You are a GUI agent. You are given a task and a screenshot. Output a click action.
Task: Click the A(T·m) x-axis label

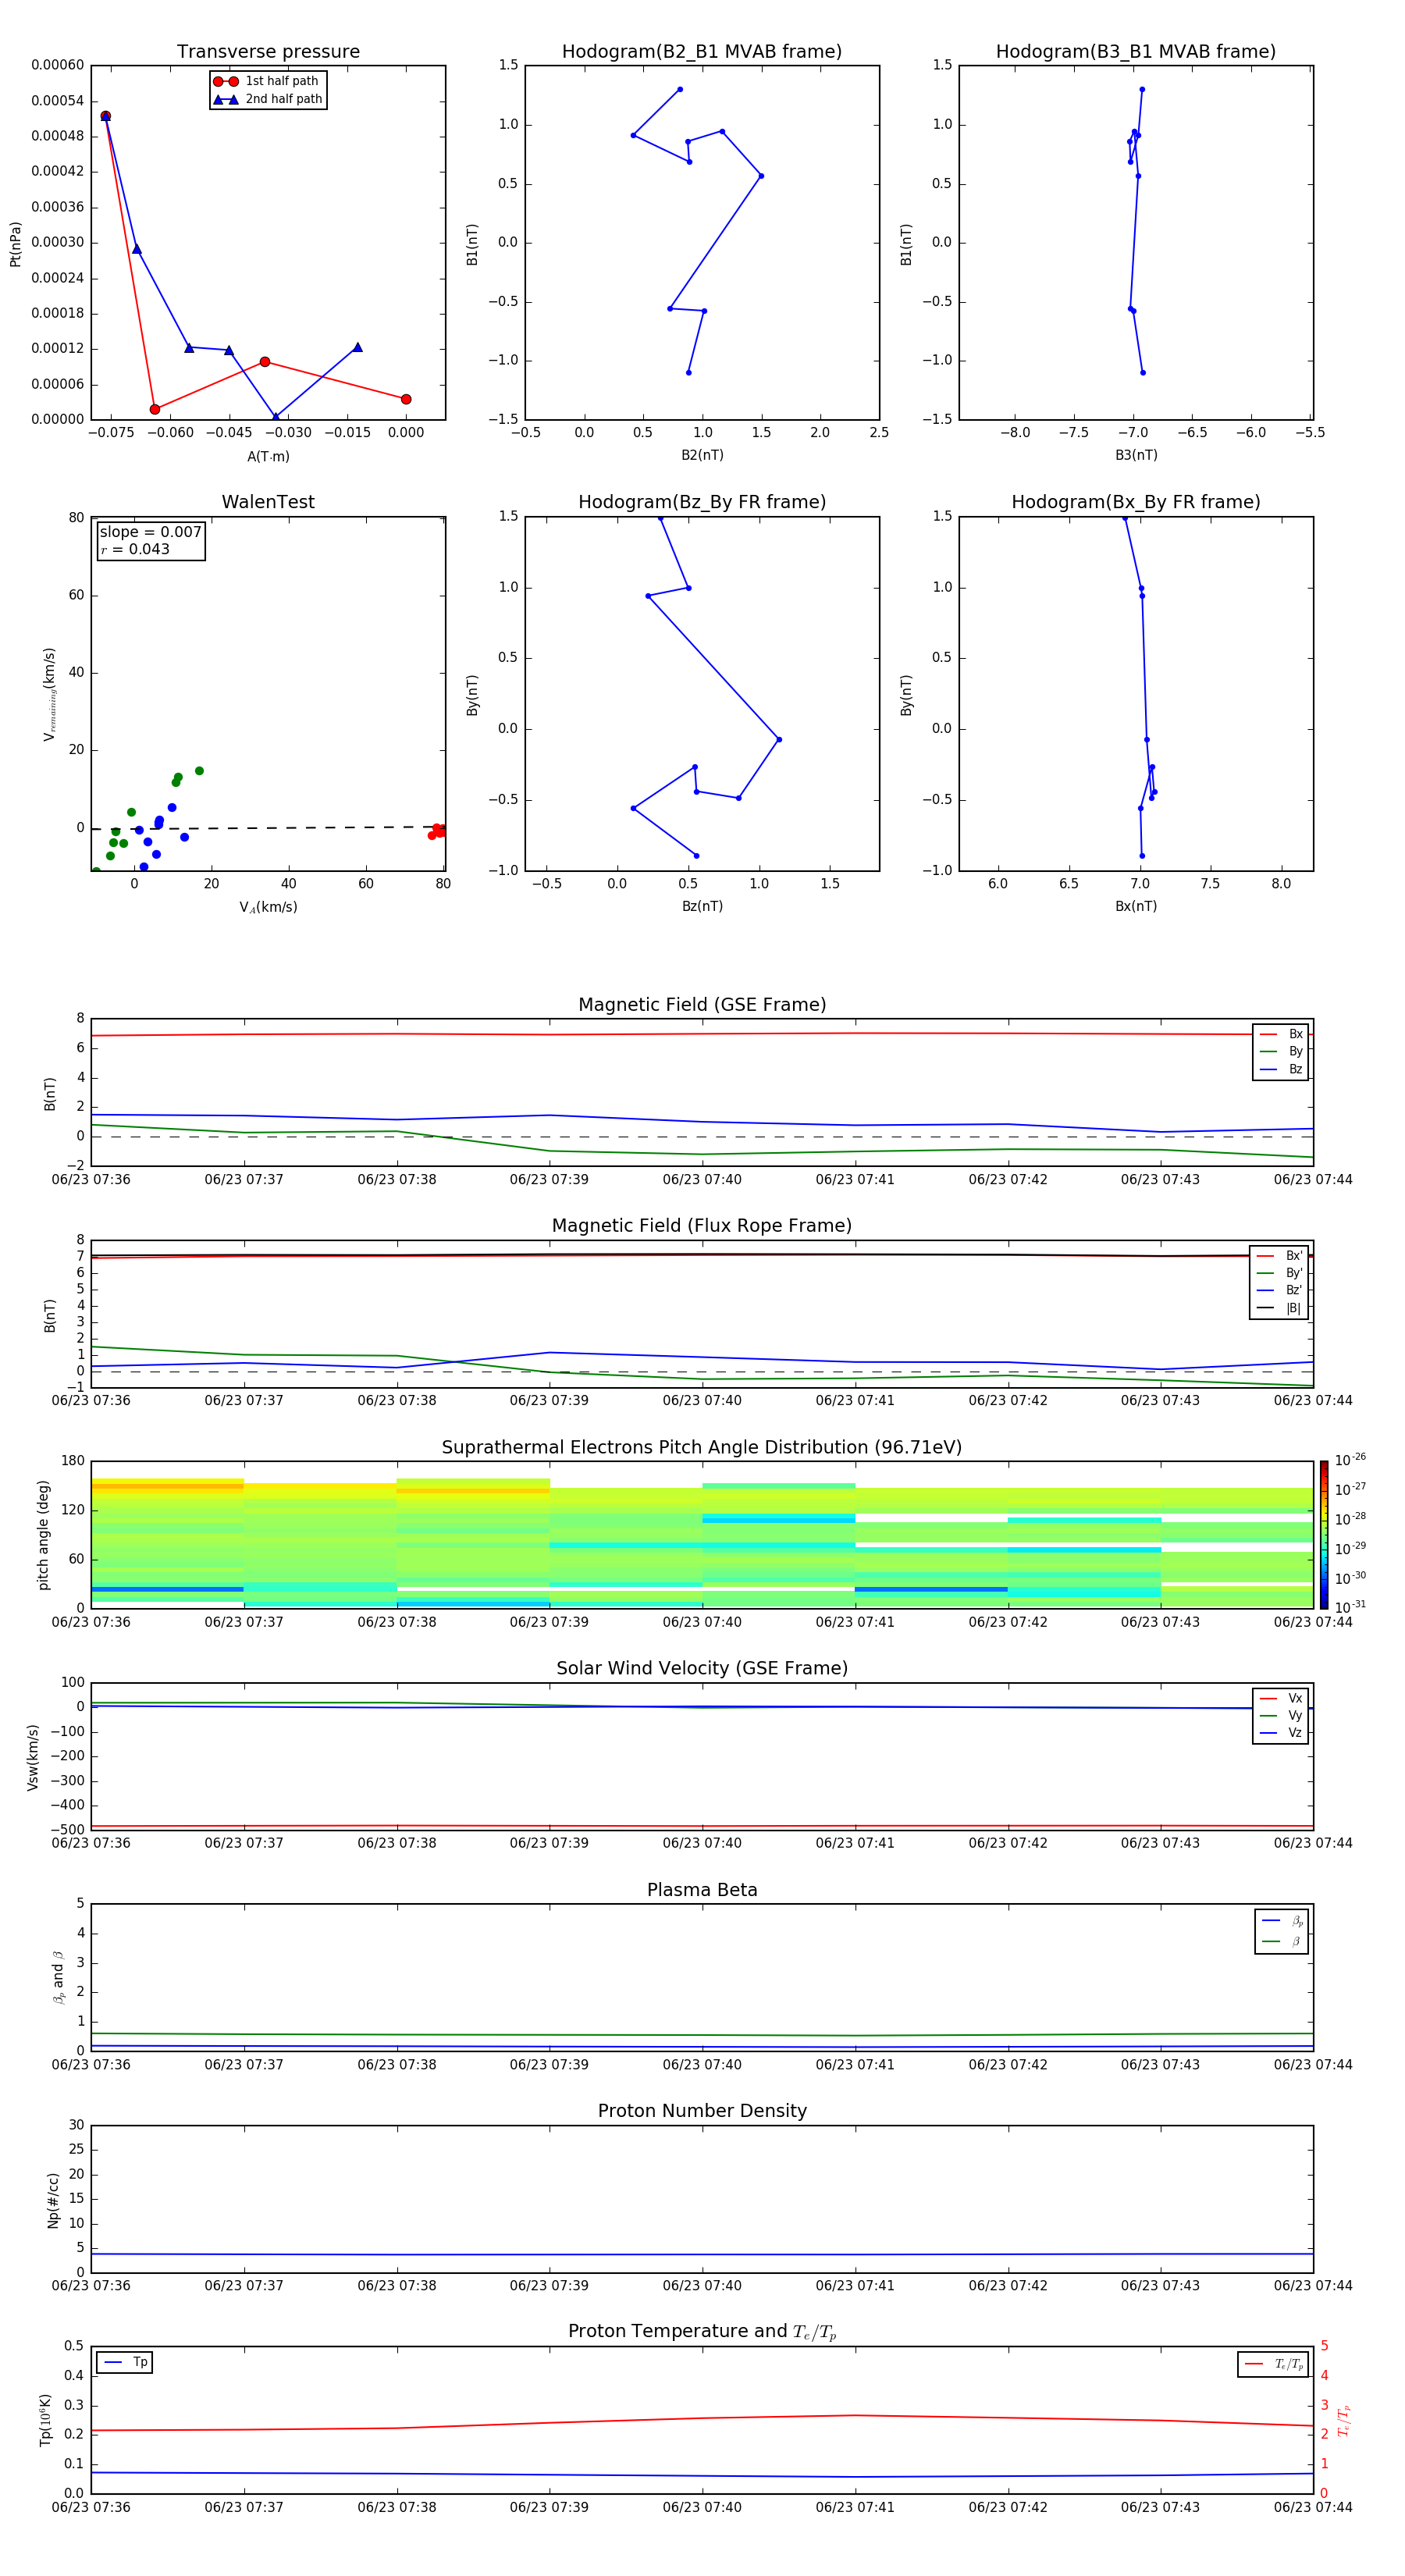[x=268, y=456]
